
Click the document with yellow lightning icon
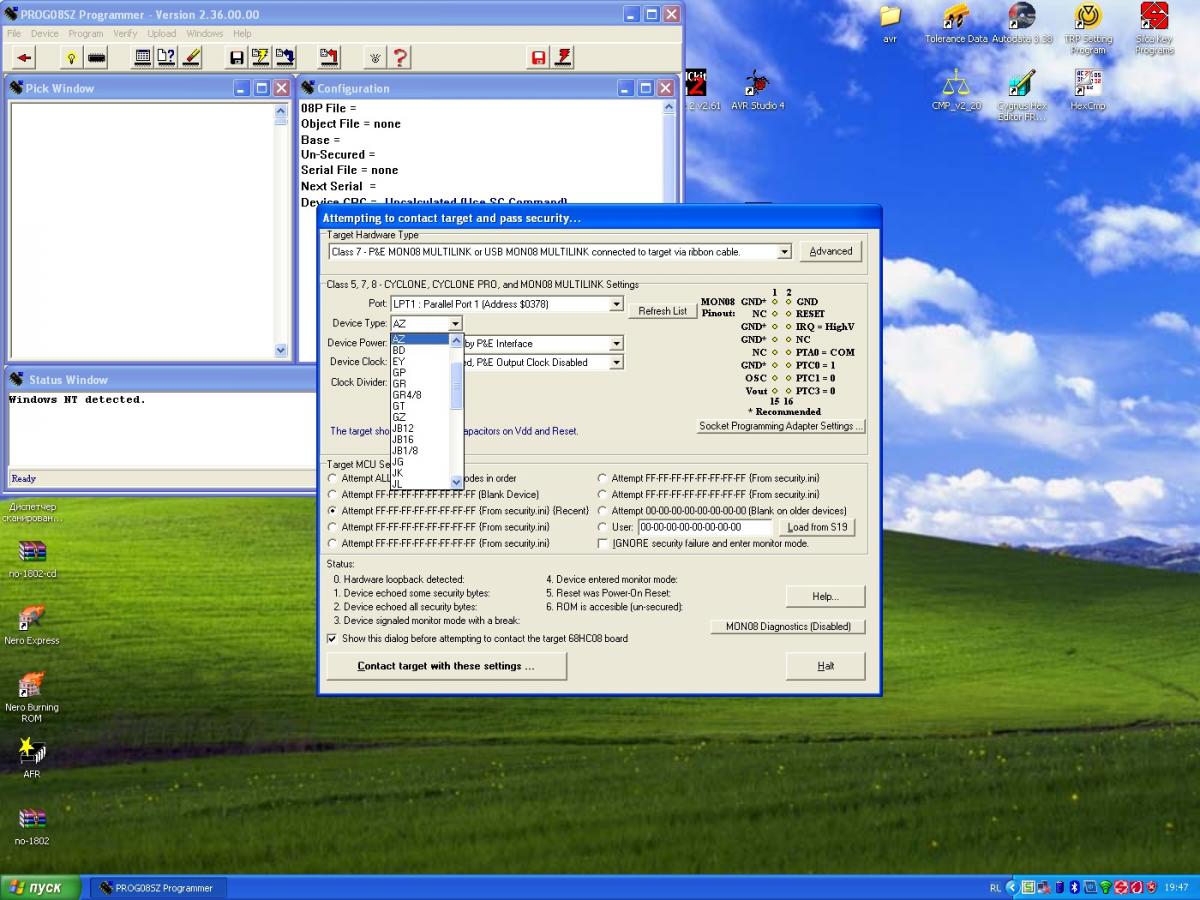(260, 57)
